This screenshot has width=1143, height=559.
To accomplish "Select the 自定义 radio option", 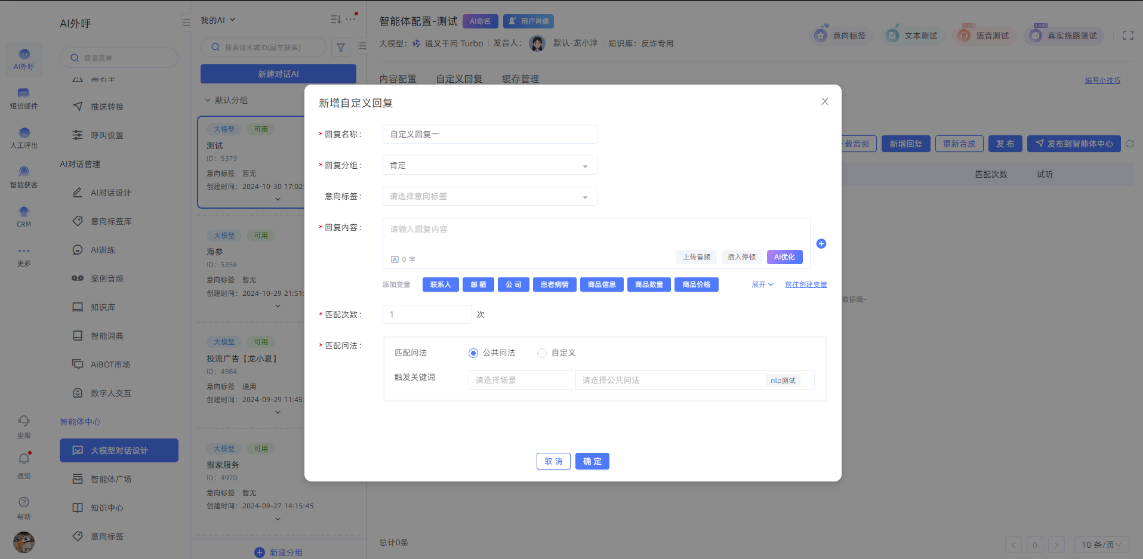I will click(x=542, y=353).
